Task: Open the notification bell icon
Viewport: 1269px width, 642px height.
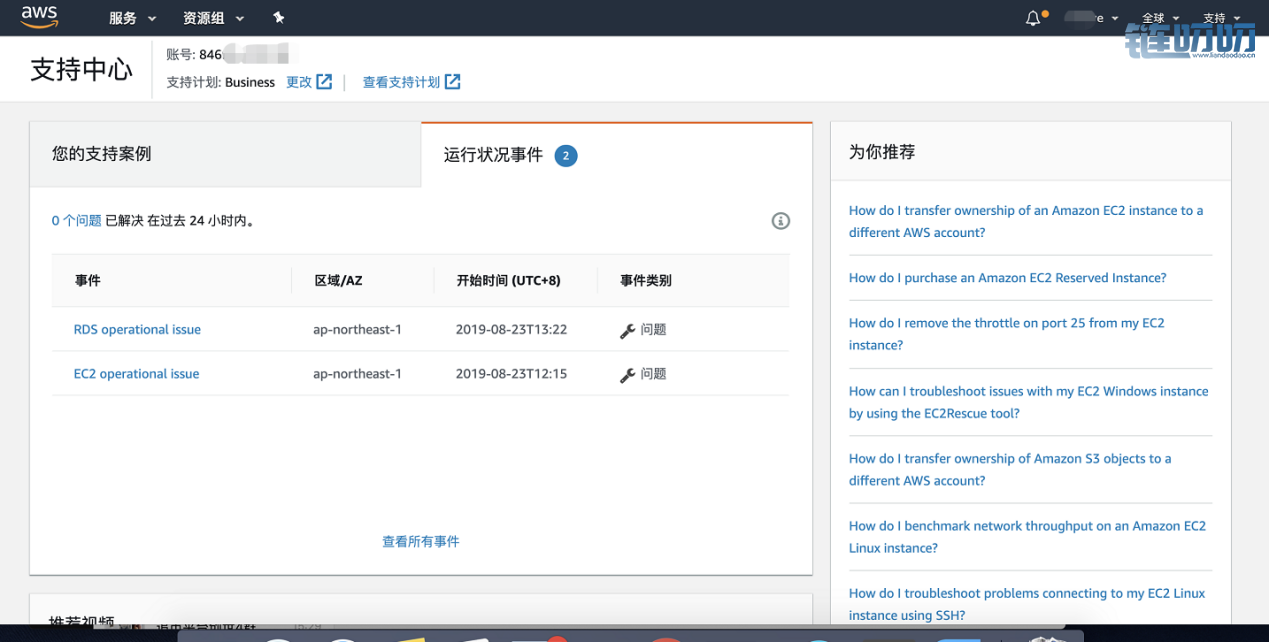Action: click(x=1034, y=18)
